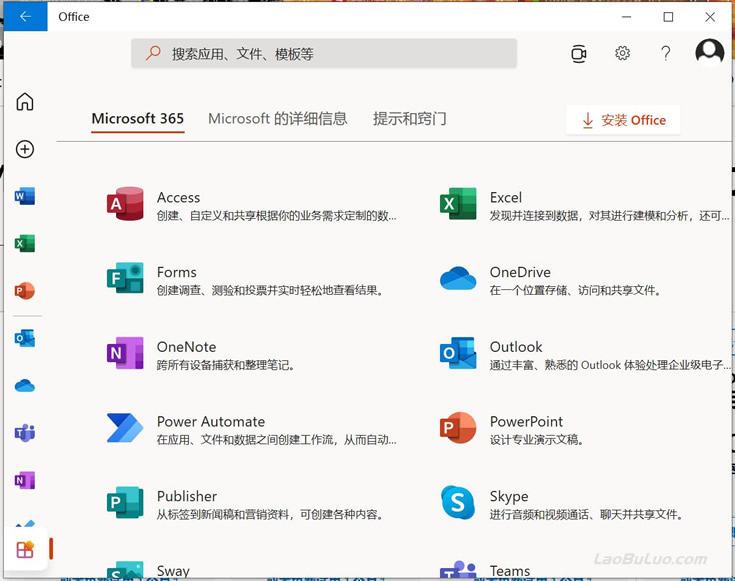Click the PowerPoint description 设计专业演示文稿
735x581 pixels.
pyautogui.click(x=536, y=440)
